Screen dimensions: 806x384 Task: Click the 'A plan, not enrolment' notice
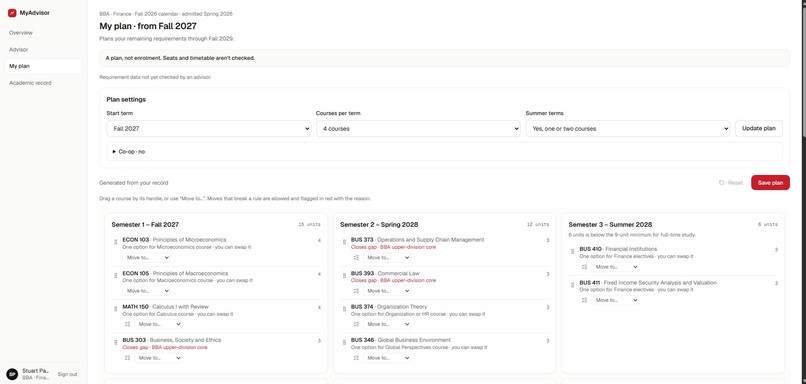[x=444, y=58]
